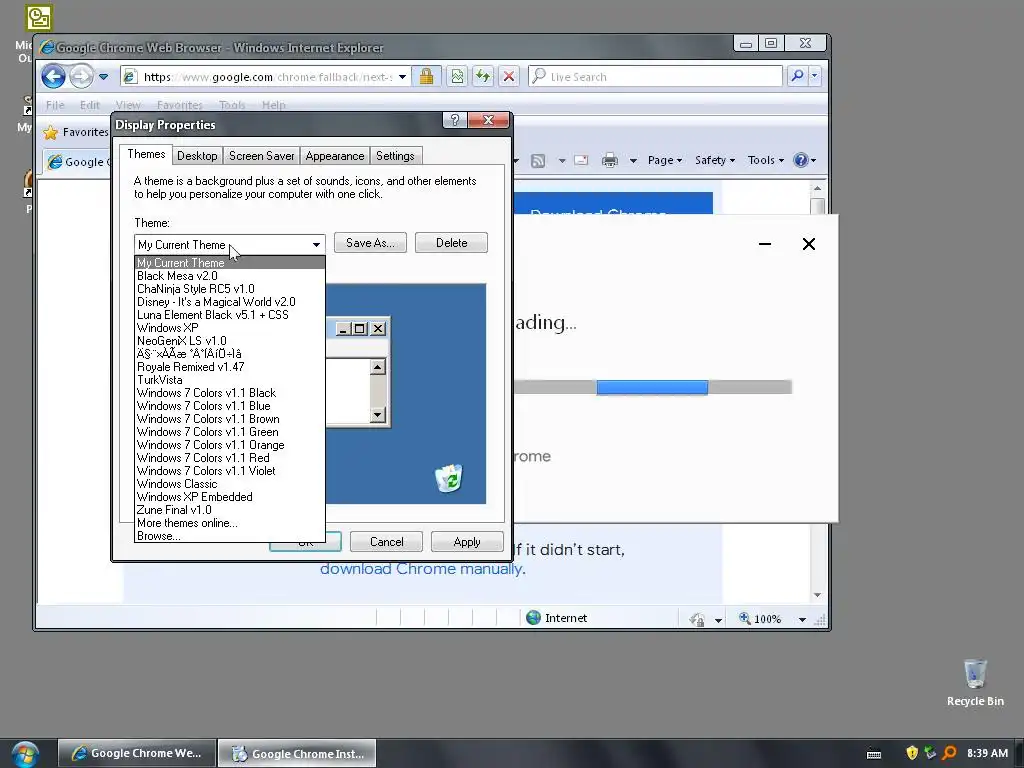Switch to the Desktop tab
The height and width of the screenshot is (768, 1024).
coord(197,156)
